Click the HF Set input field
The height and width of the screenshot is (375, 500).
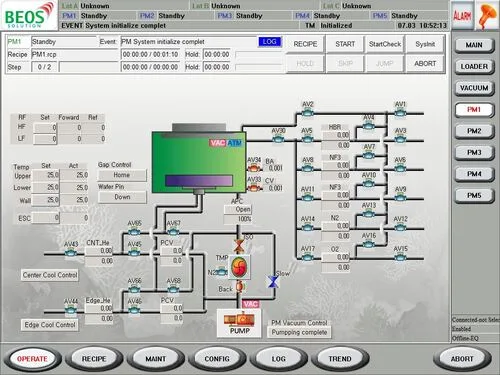point(45,128)
